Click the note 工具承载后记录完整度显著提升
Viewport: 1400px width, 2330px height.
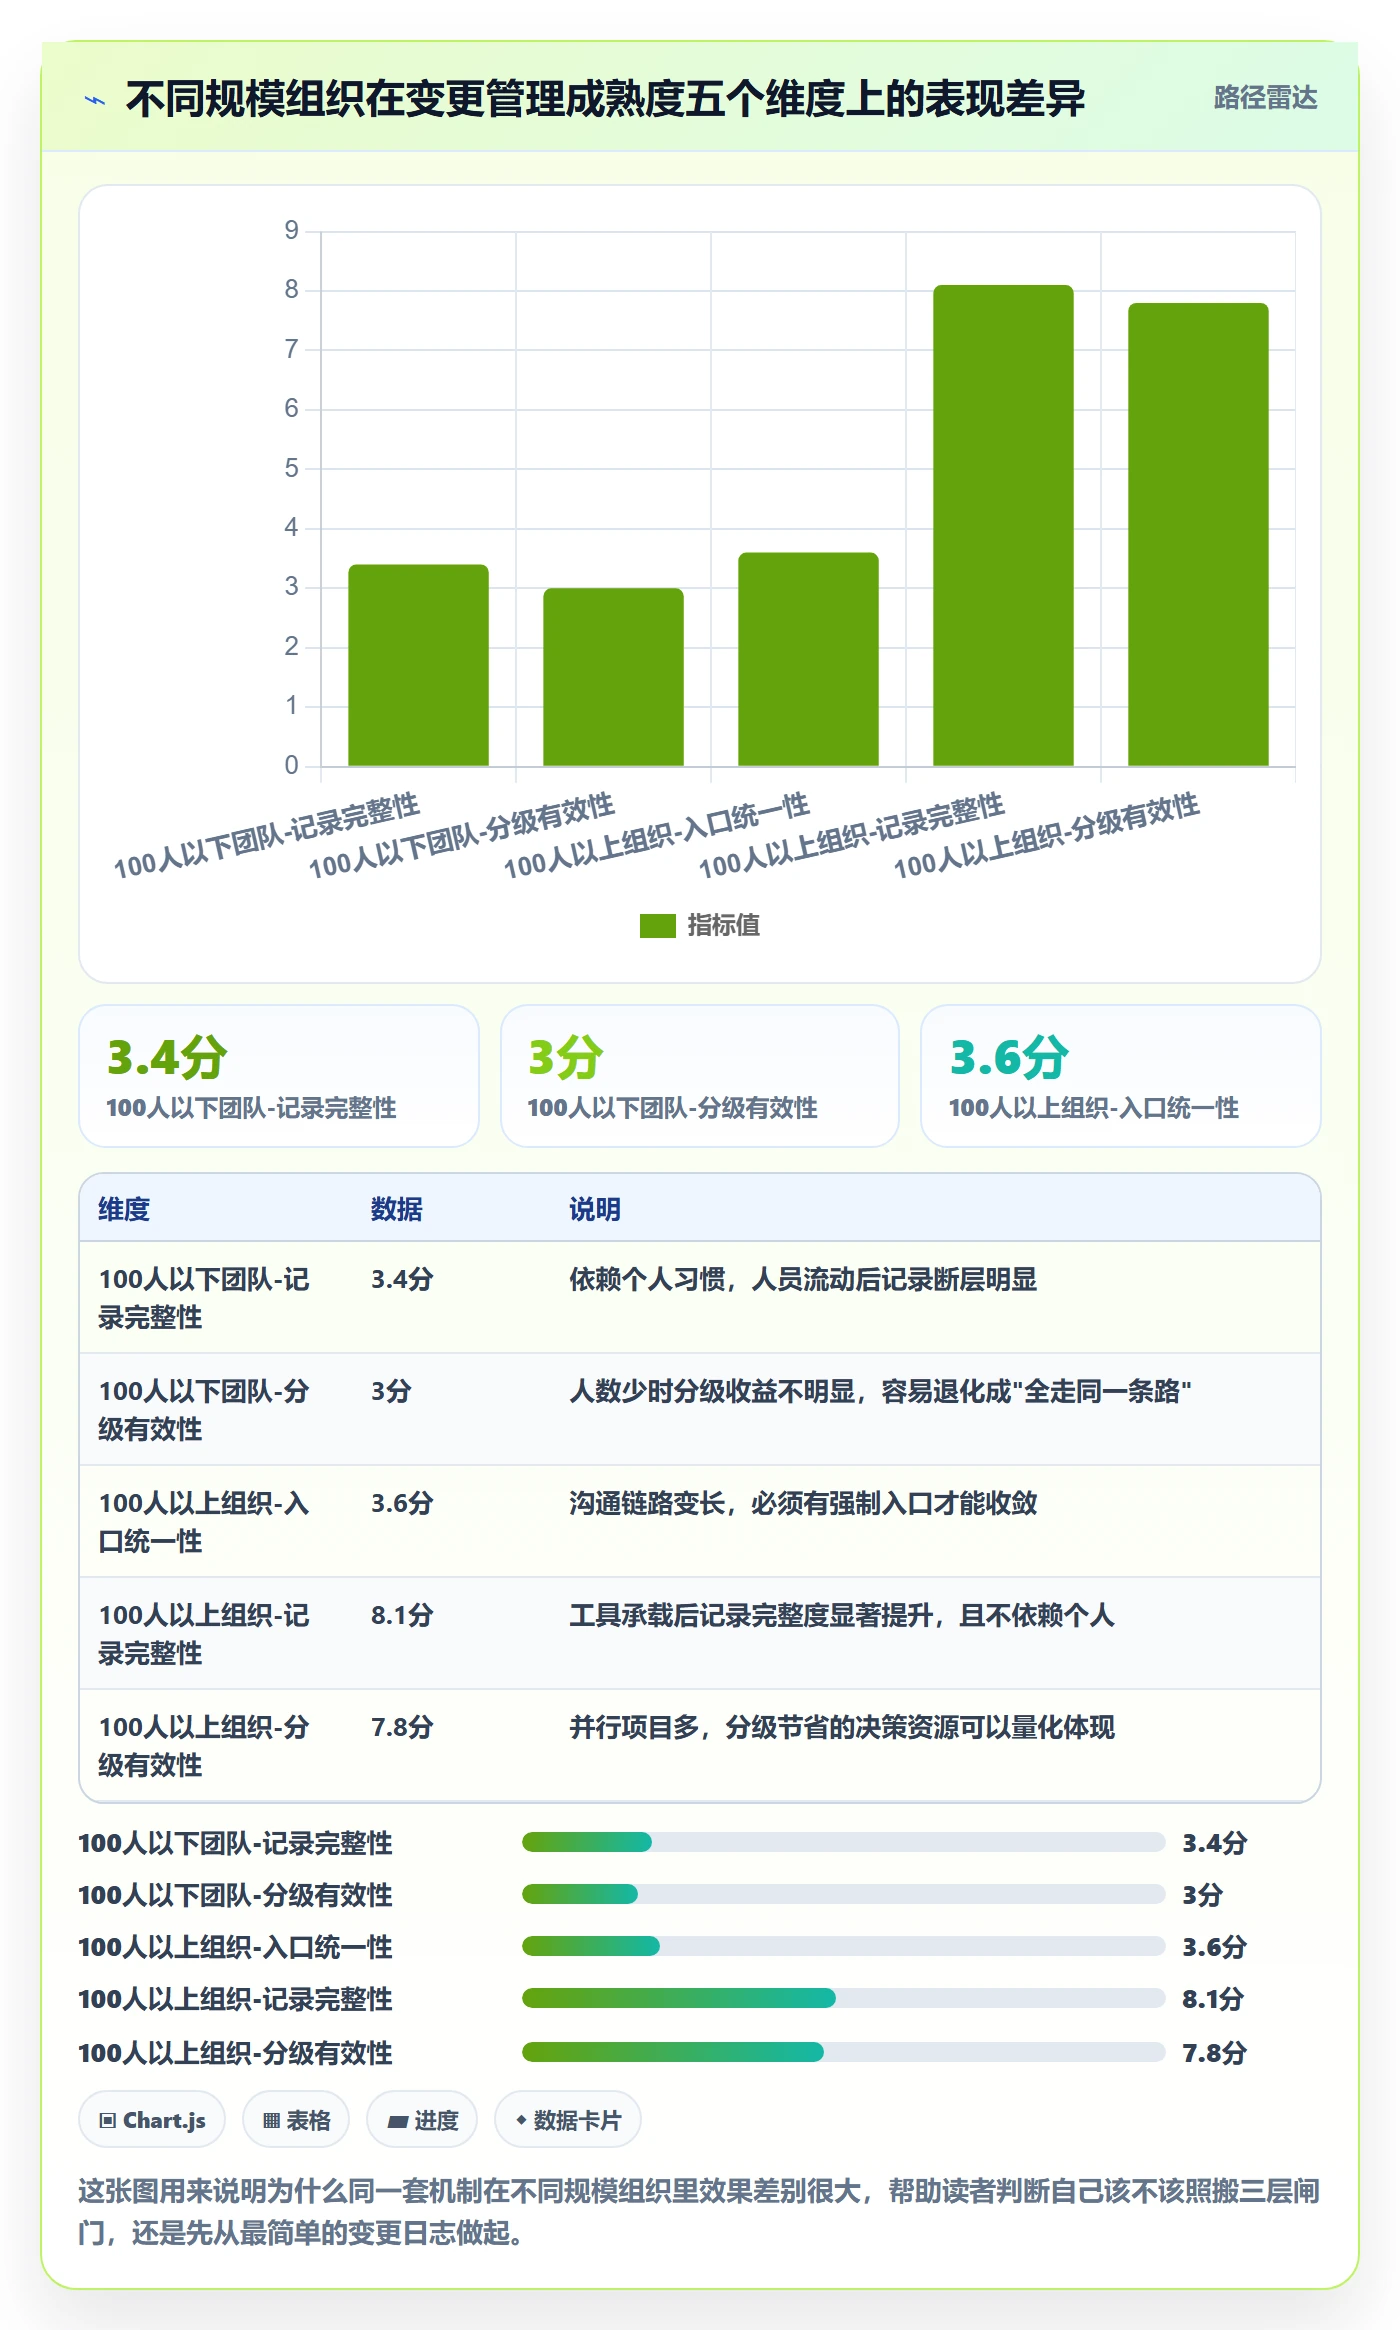(842, 1615)
